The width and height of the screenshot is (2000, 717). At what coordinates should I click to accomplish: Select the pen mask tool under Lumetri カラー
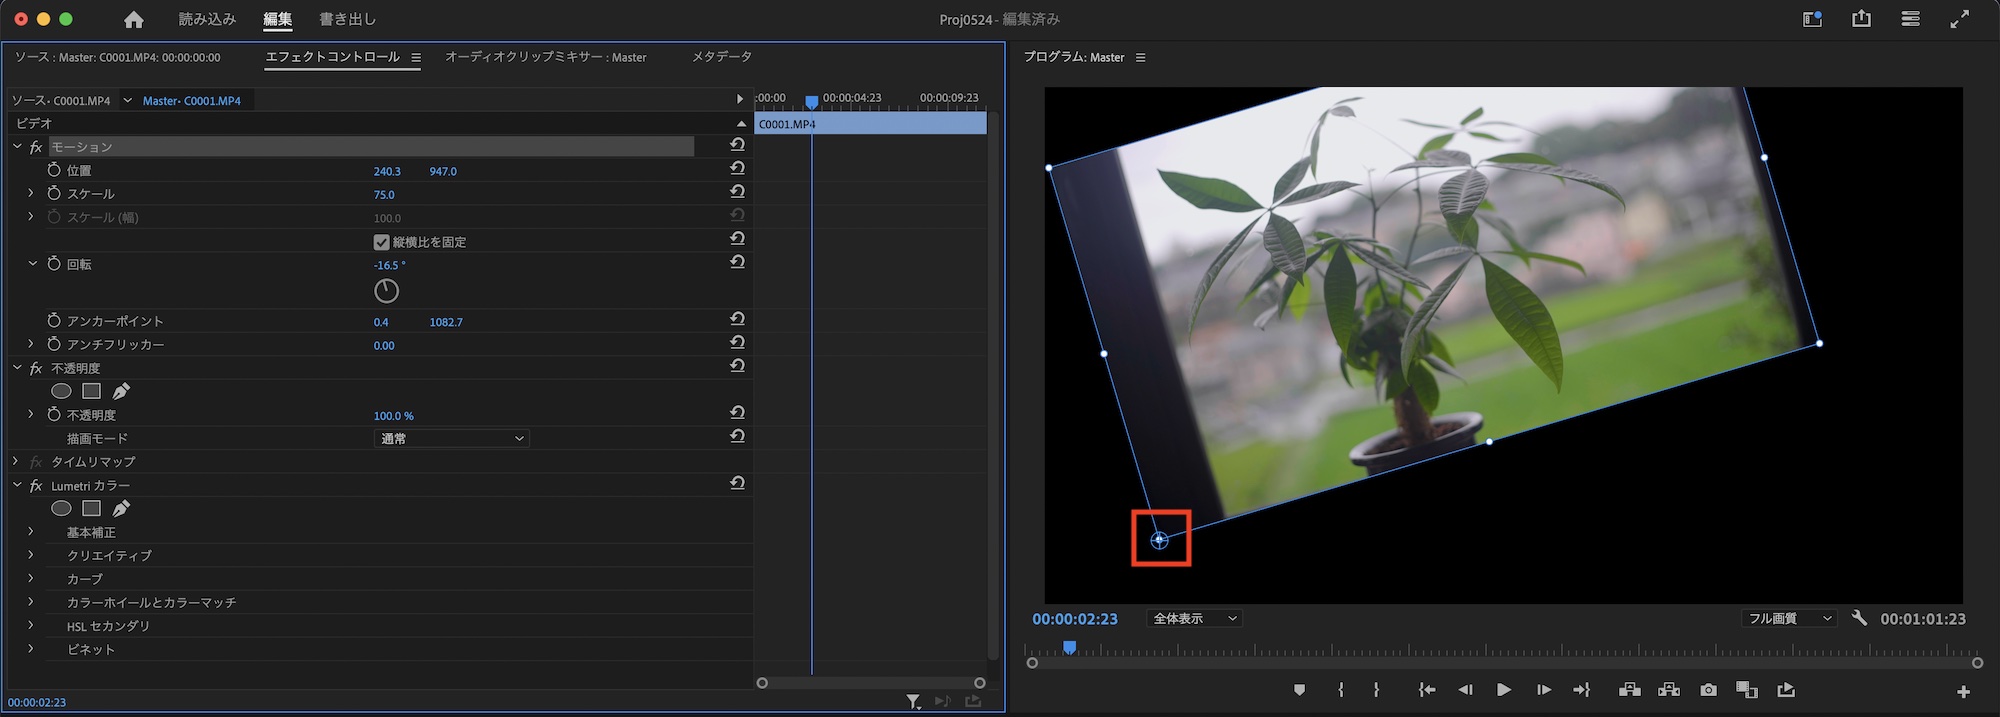click(x=121, y=508)
